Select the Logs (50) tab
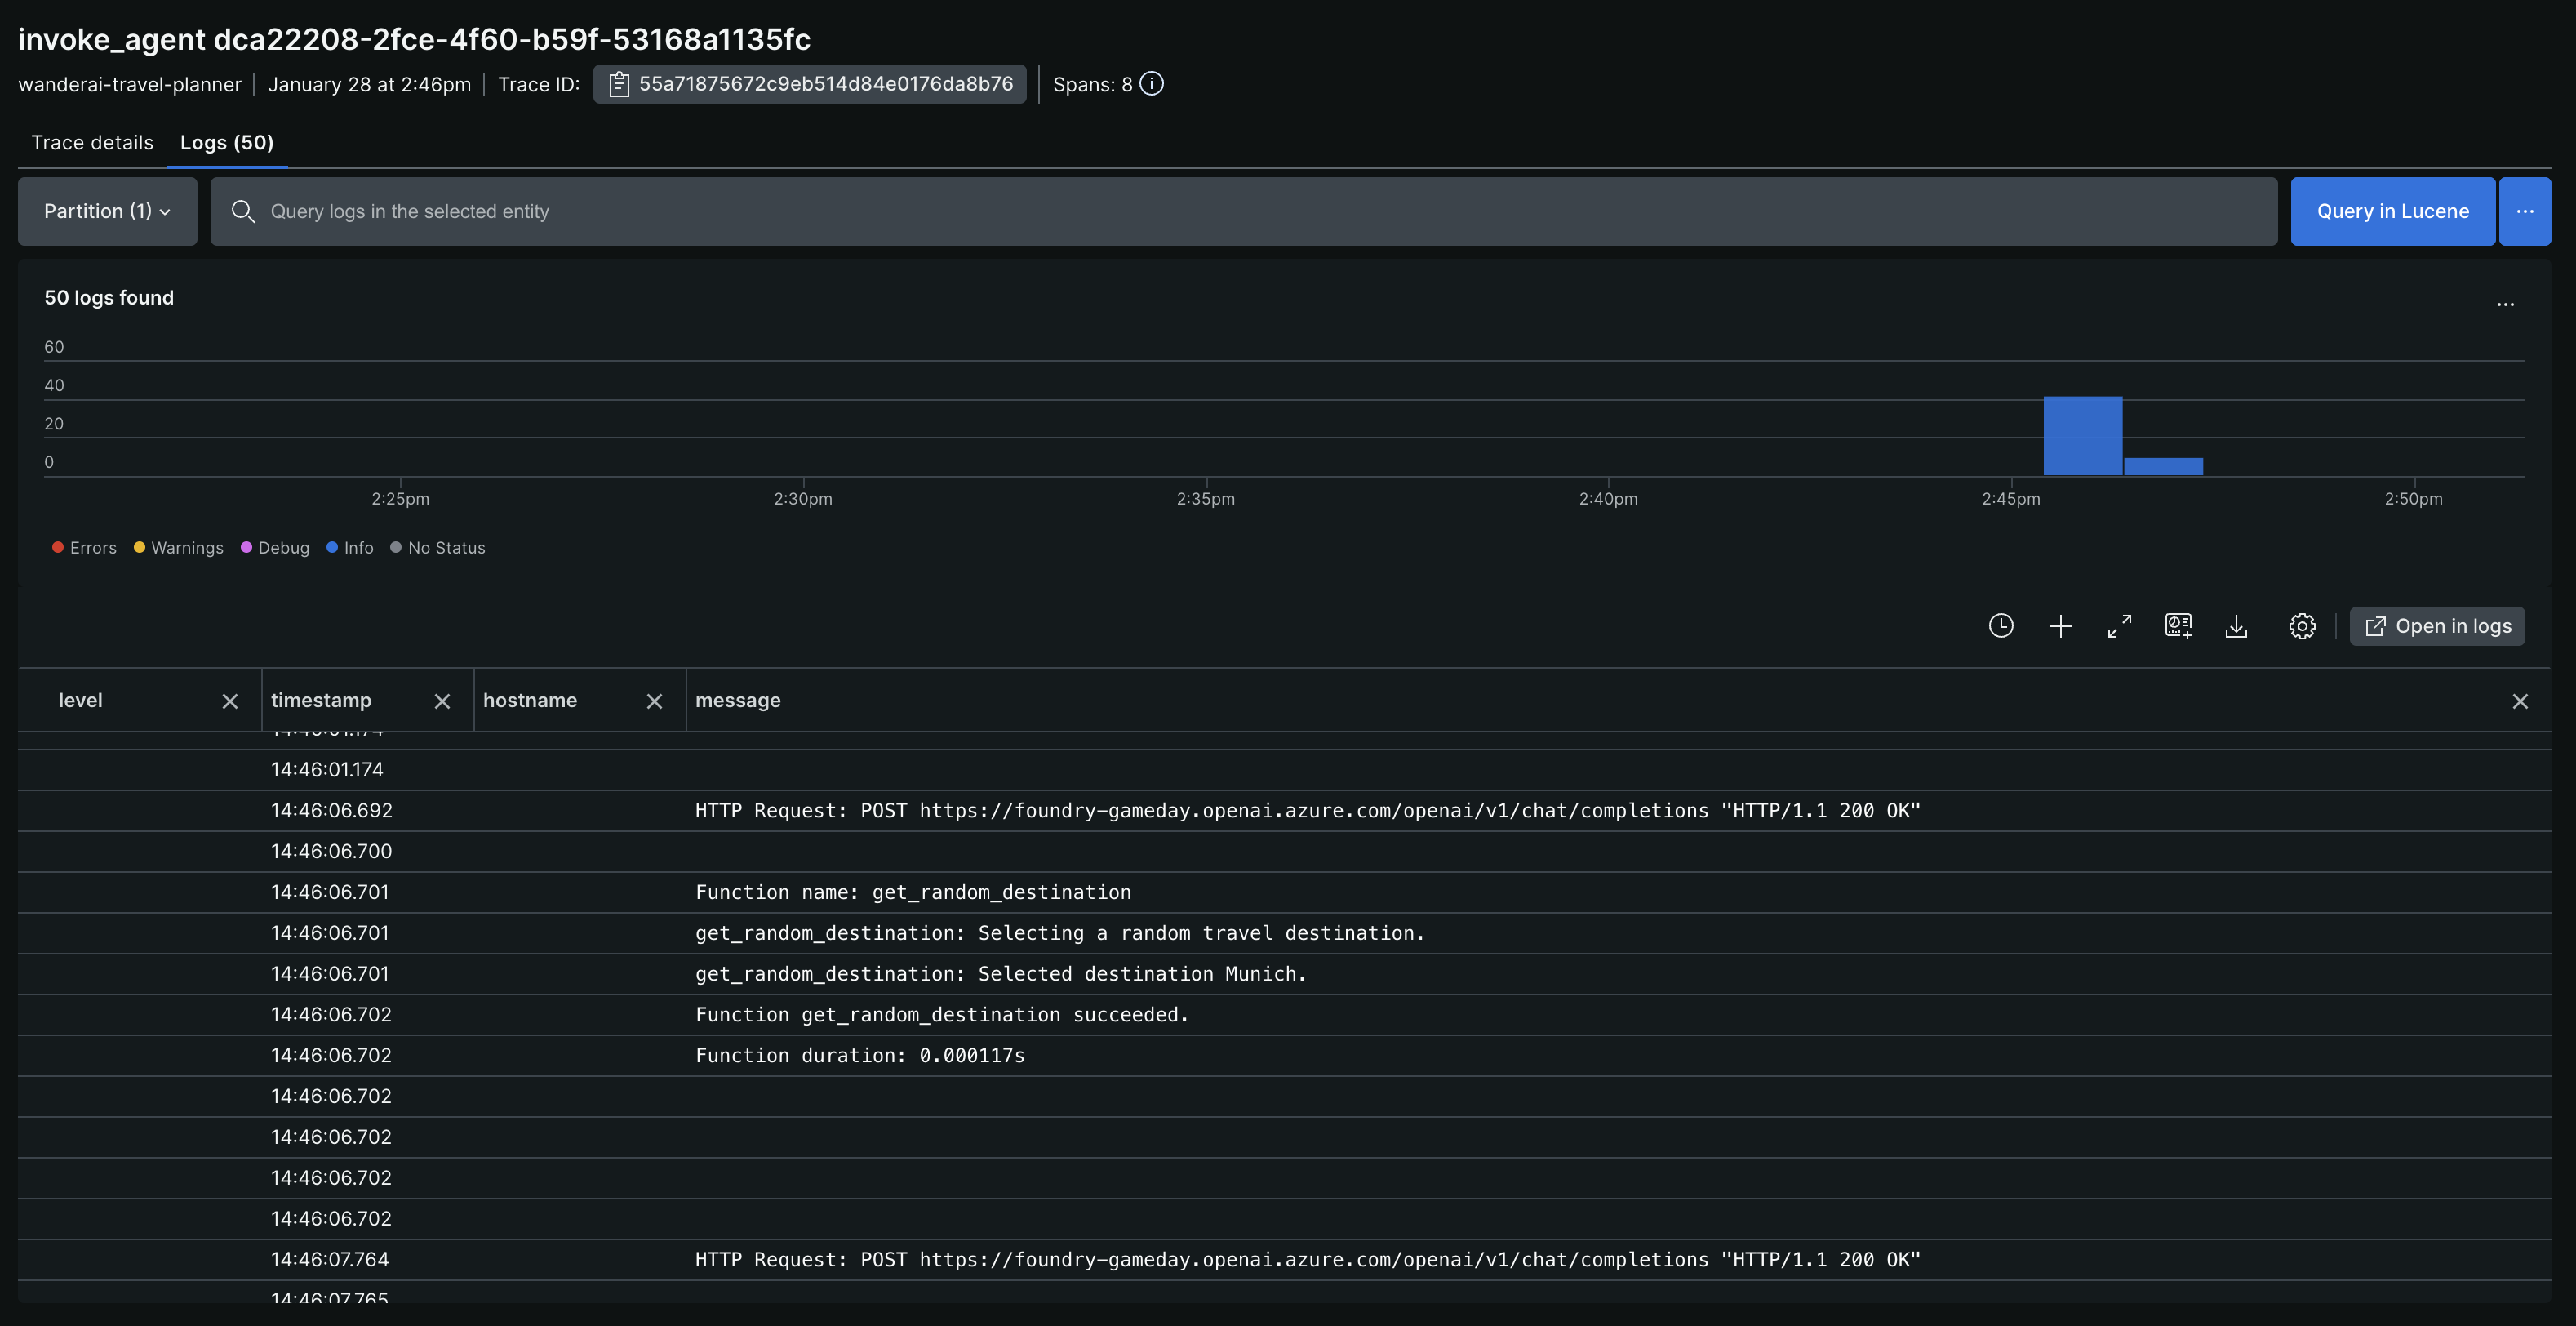The width and height of the screenshot is (2576, 1326). tap(226, 142)
